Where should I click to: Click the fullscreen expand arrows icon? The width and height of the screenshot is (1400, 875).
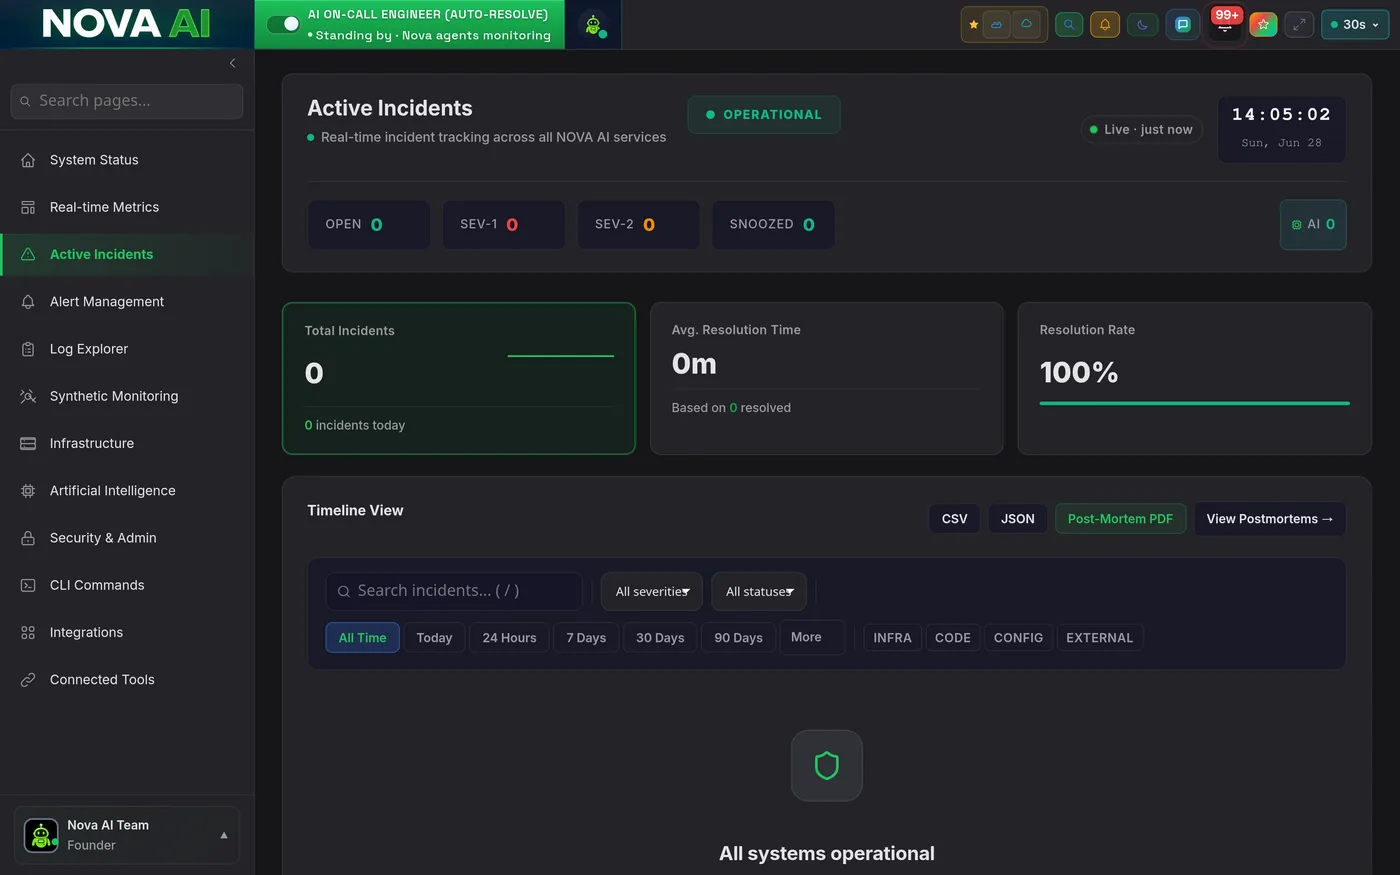tap(1299, 25)
